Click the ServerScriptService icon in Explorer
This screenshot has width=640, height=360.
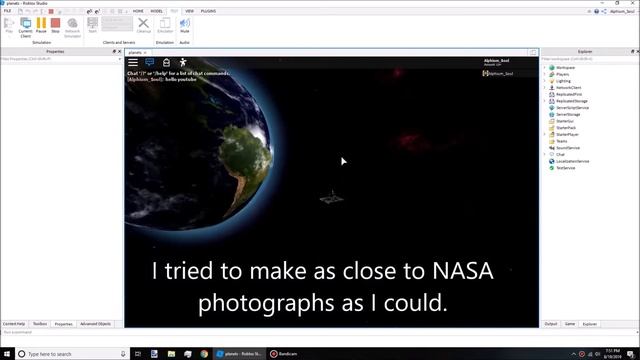pos(551,108)
